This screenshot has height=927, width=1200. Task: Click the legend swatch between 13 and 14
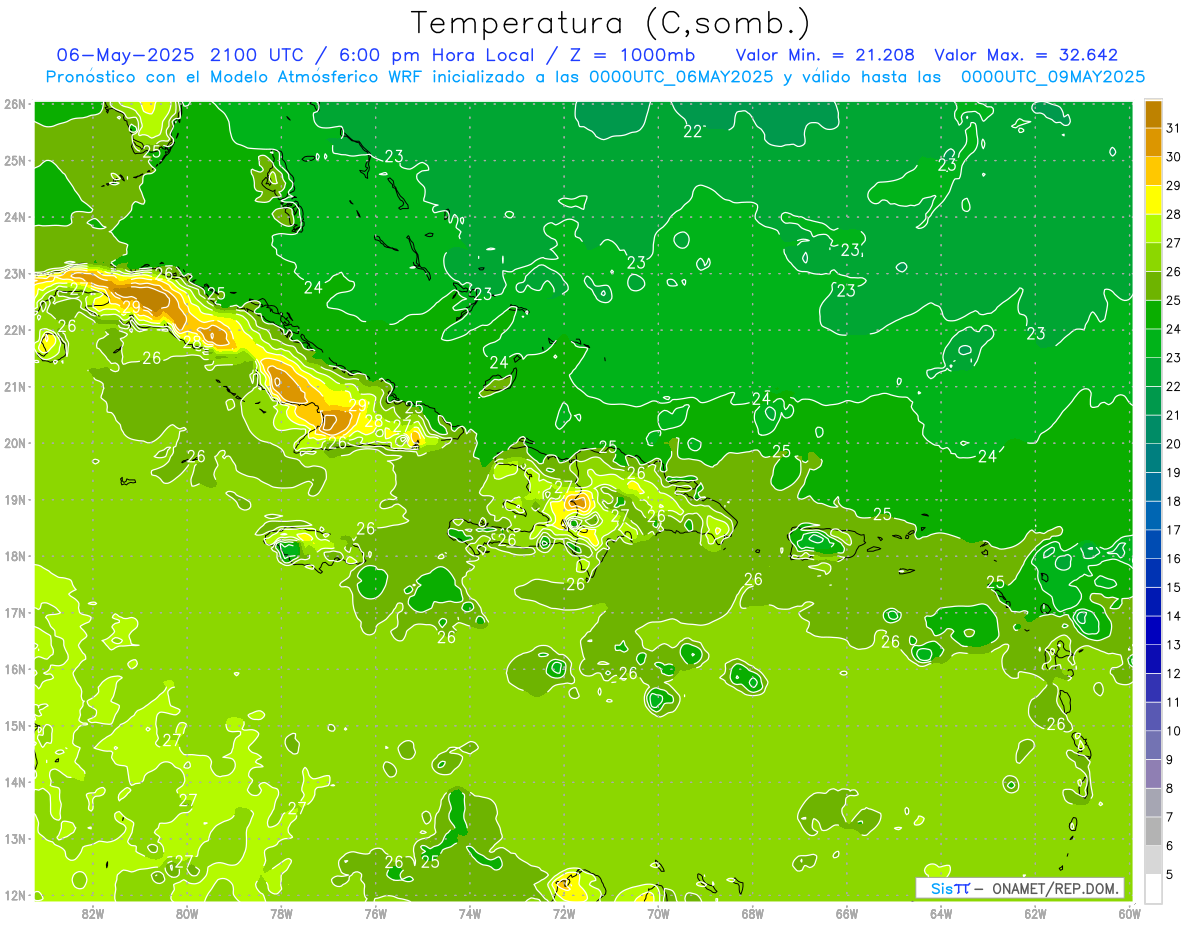pyautogui.click(x=1153, y=630)
